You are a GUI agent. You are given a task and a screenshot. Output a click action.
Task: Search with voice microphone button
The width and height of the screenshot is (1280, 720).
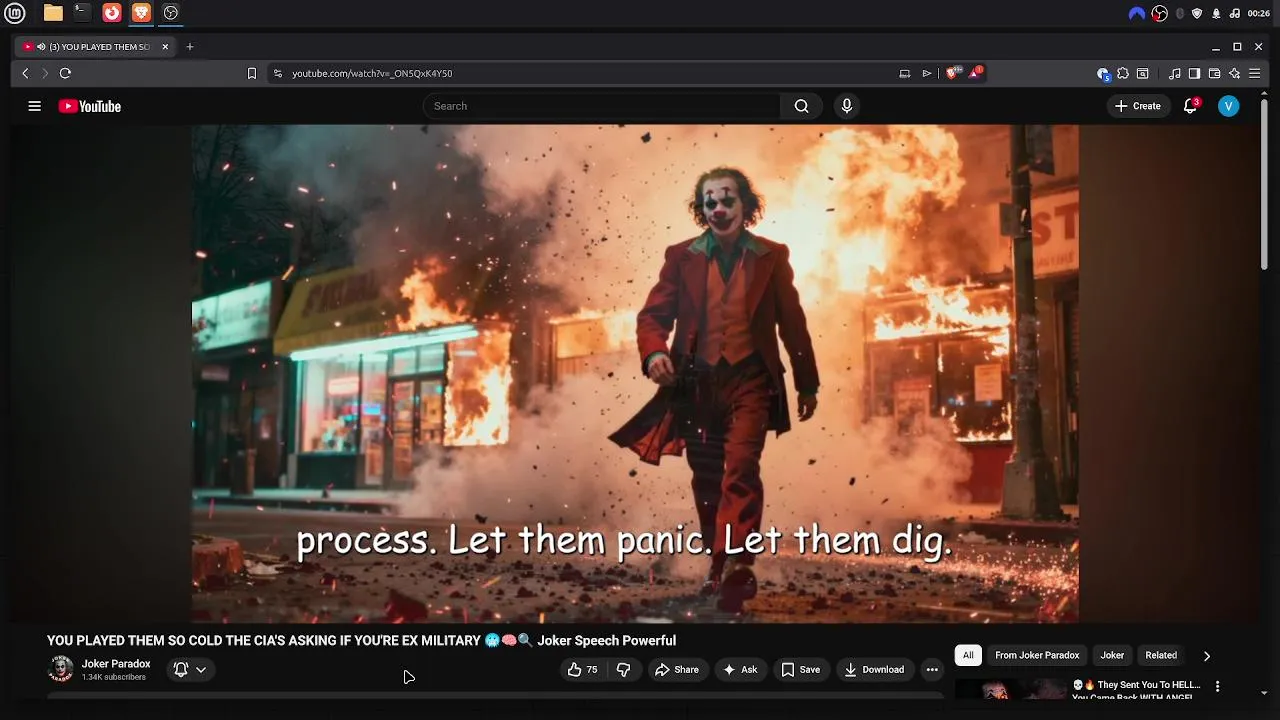pos(847,106)
